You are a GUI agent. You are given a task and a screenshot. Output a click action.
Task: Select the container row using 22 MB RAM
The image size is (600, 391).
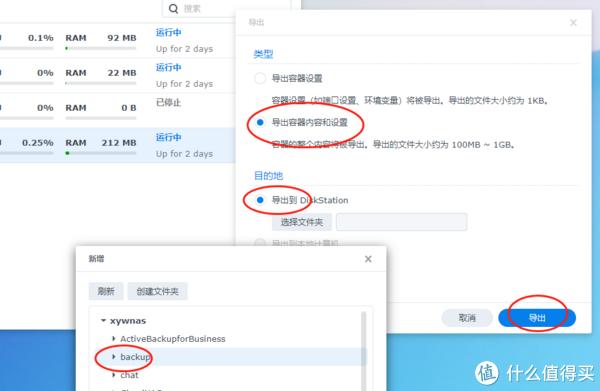pos(117,75)
